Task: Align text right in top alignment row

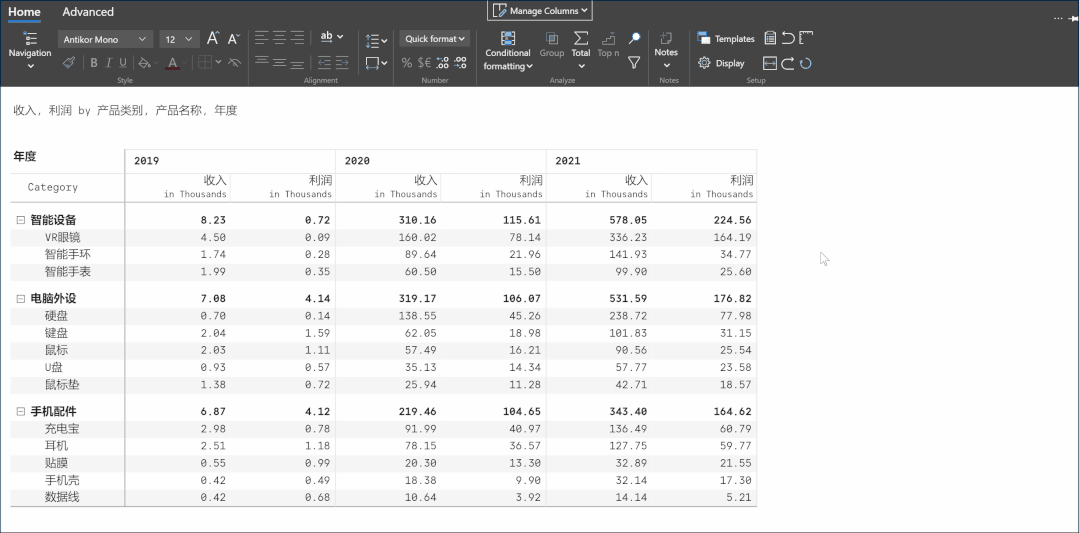Action: [x=297, y=37]
